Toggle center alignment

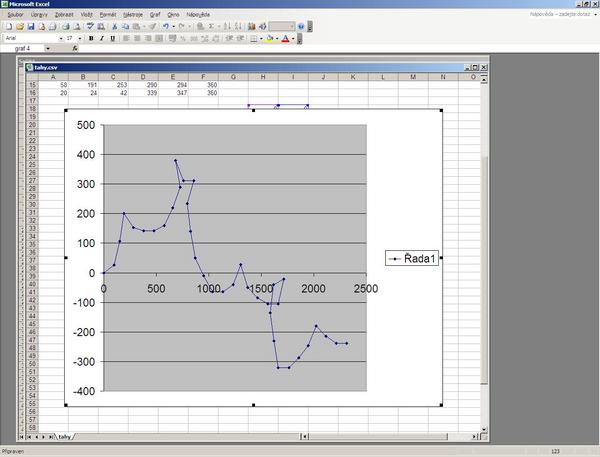137,38
